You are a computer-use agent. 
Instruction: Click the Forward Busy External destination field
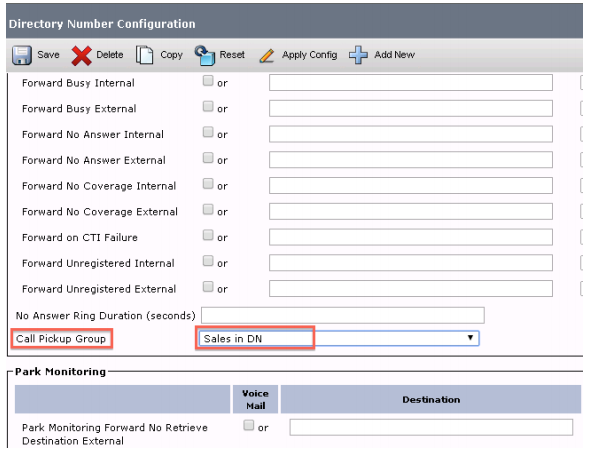tap(411, 108)
